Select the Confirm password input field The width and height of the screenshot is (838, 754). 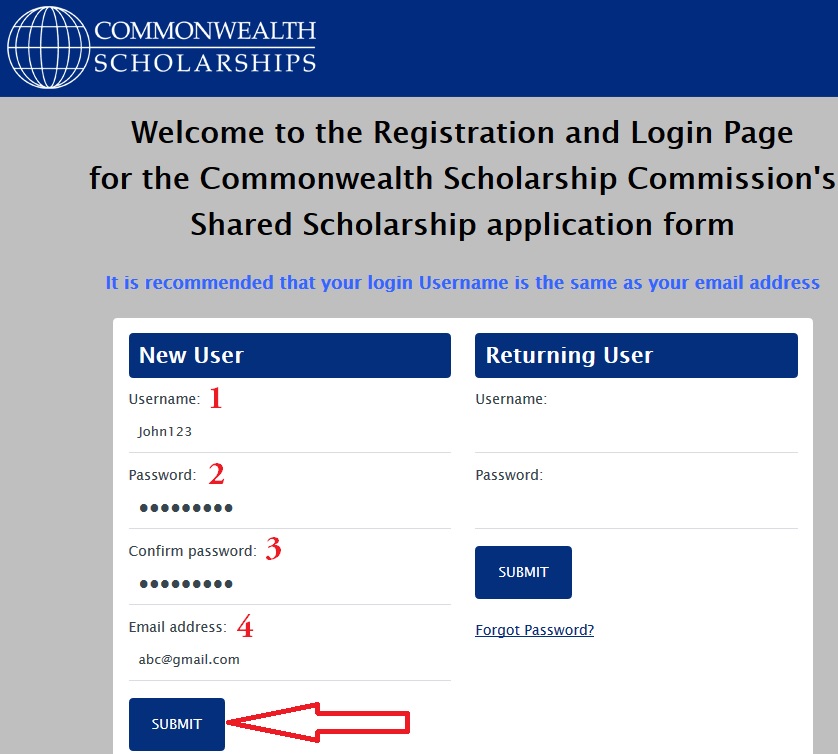pos(289,584)
